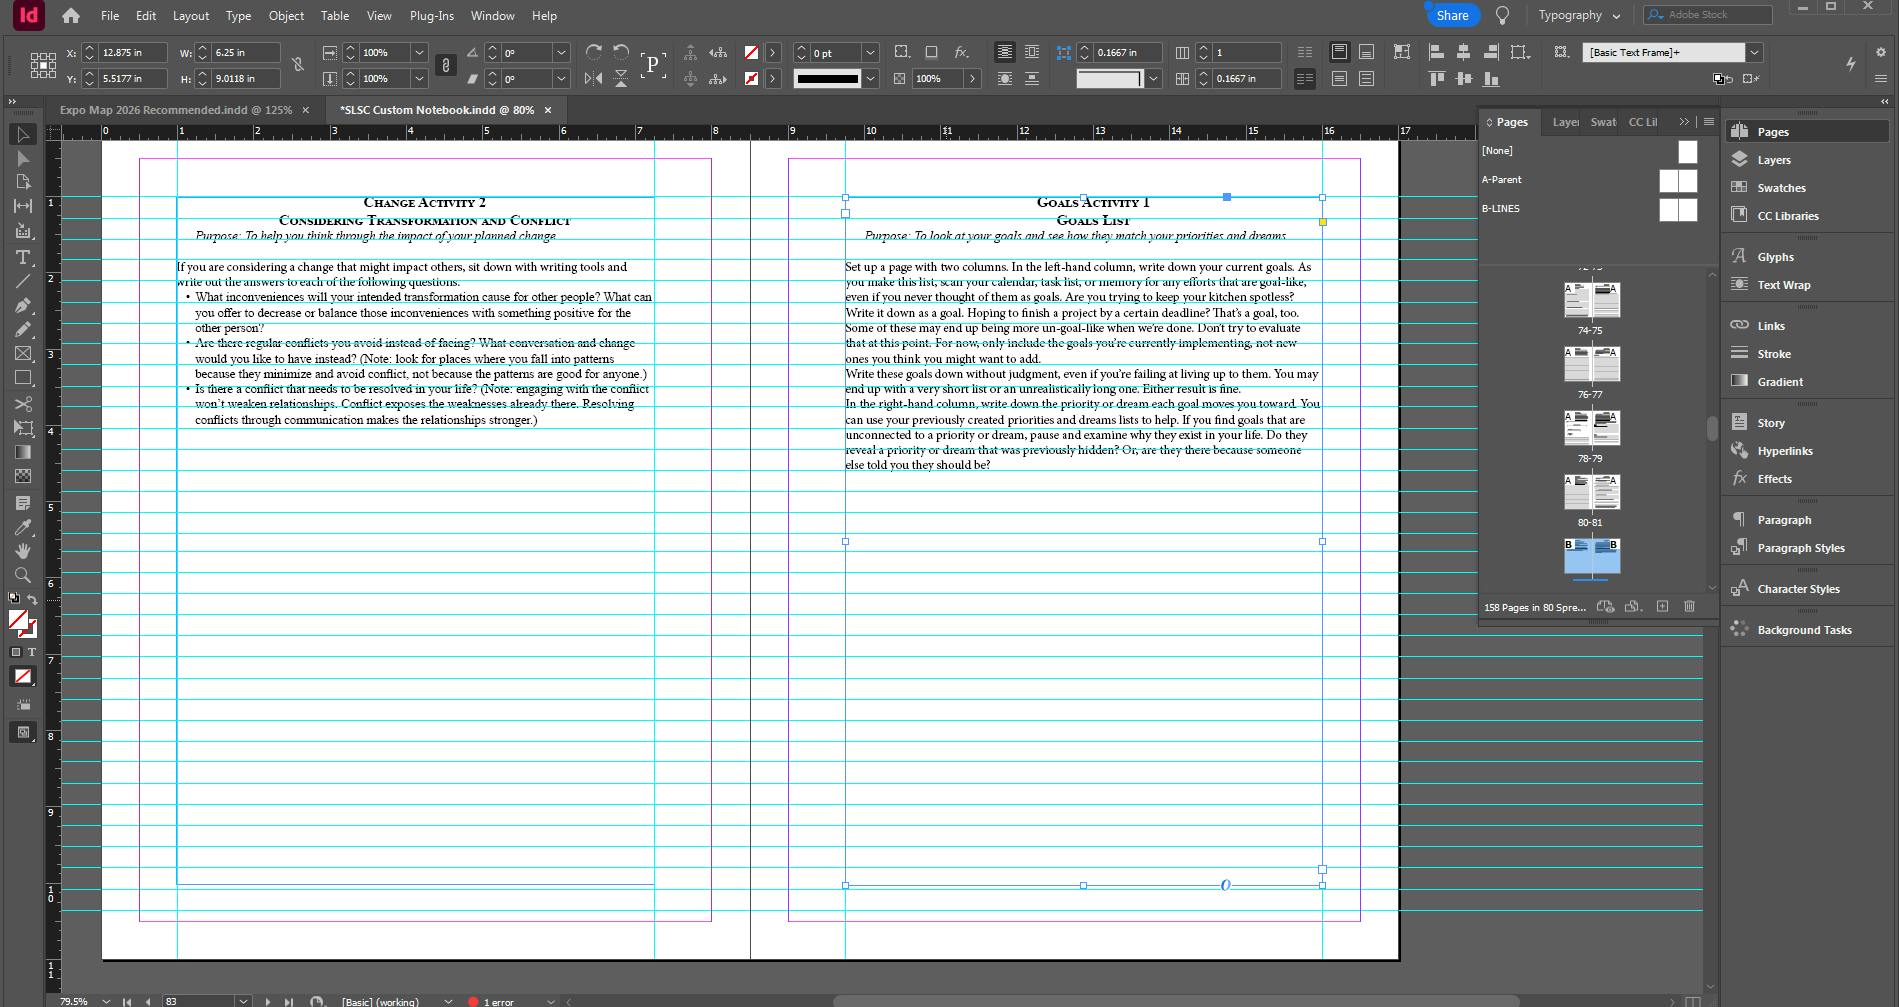Click the Share button
The image size is (1899, 1007).
click(1452, 15)
